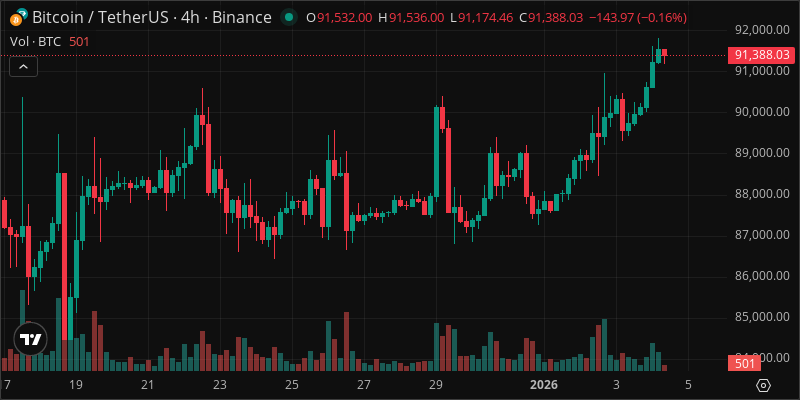Screen dimensions: 800x400
Task: Click the Low value L91,174.46
Action: [x=481, y=18]
